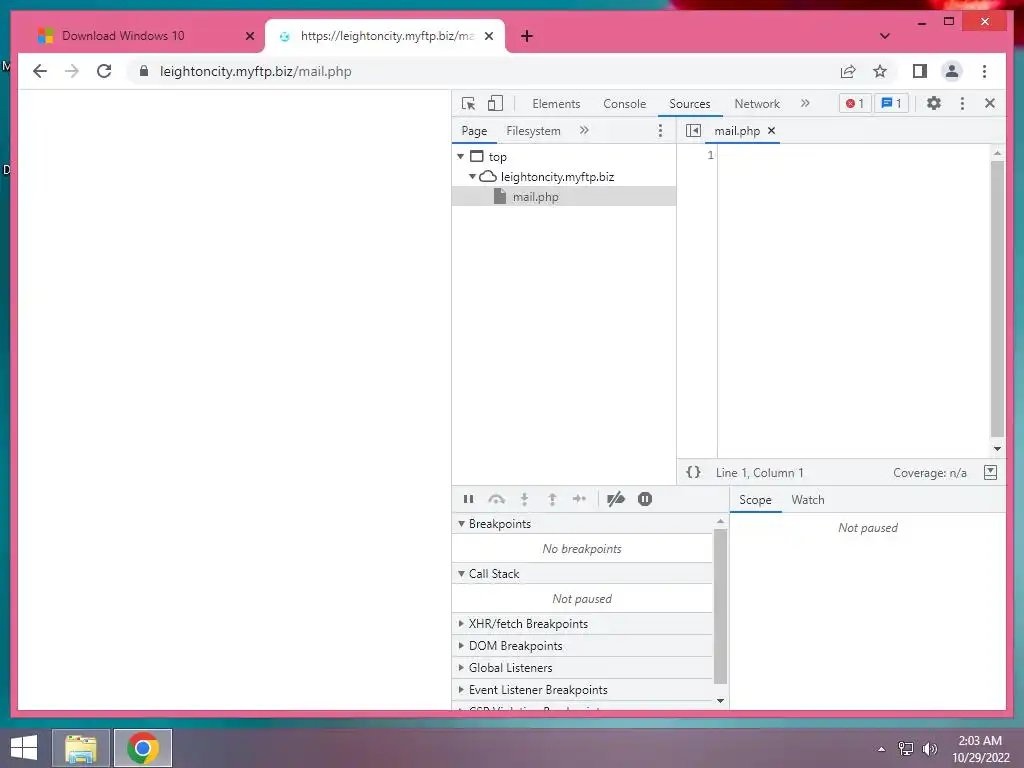Open Chrome's three-dot main menu

(984, 71)
